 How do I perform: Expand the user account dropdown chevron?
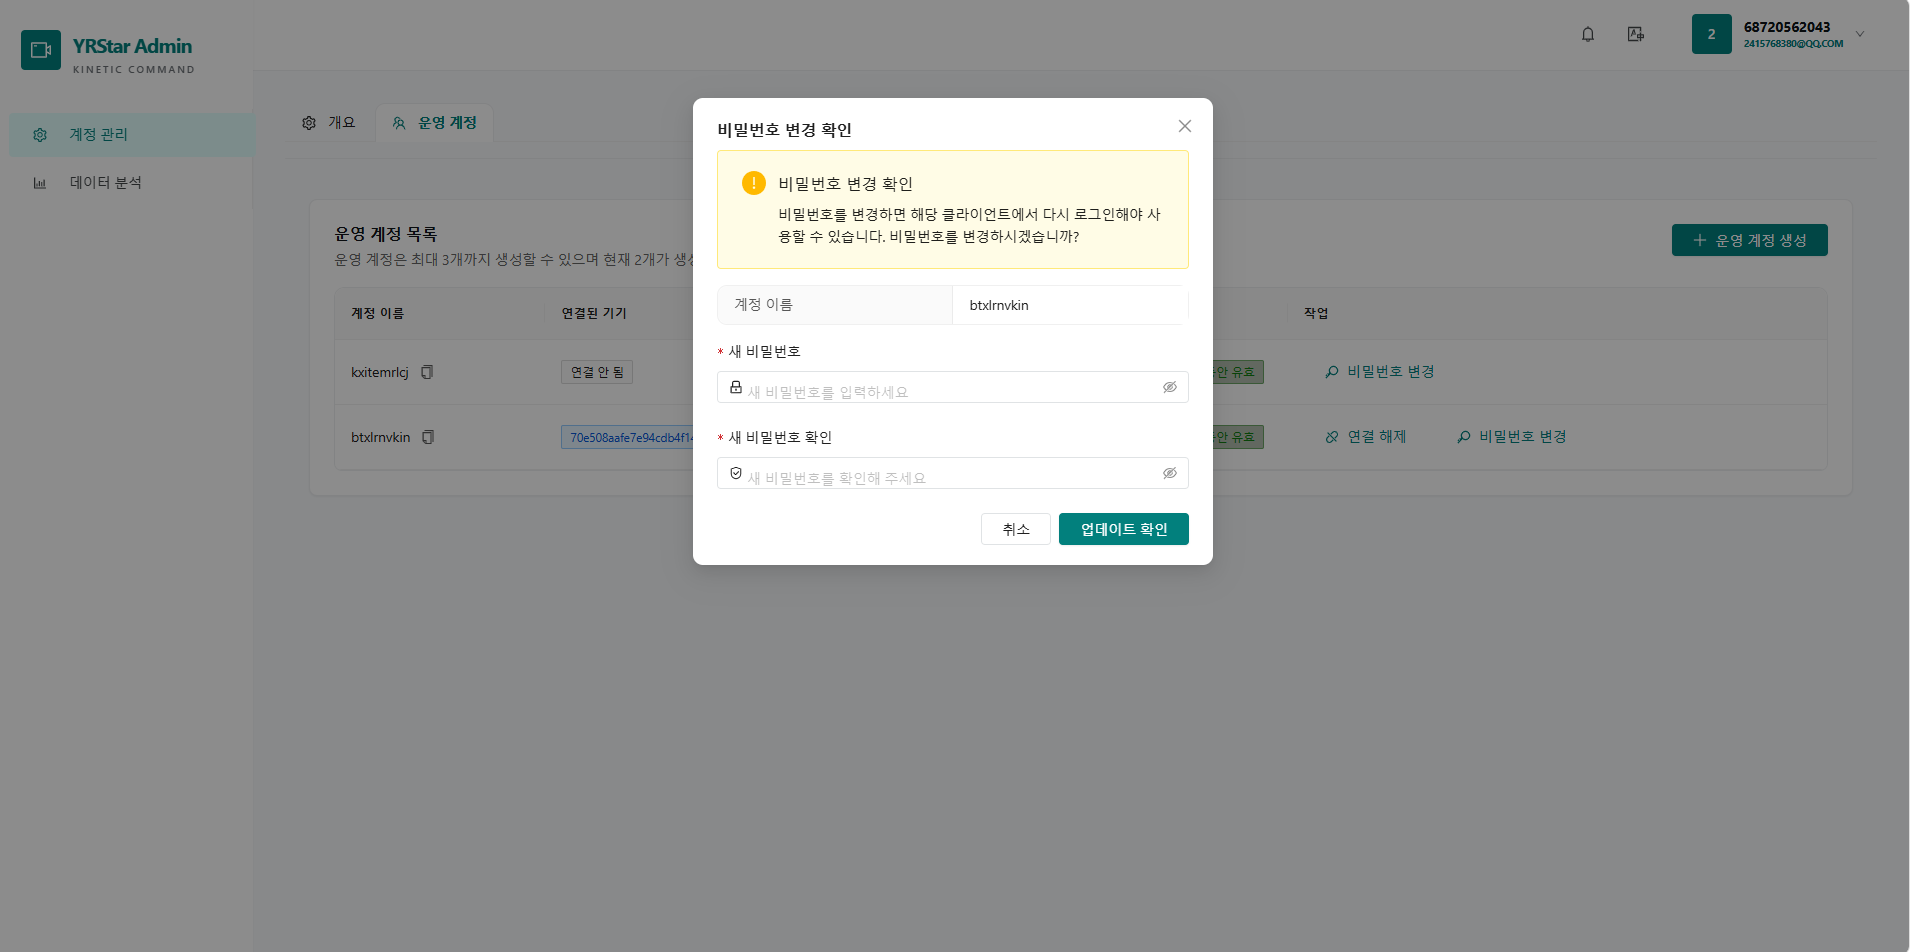[x=1860, y=34]
